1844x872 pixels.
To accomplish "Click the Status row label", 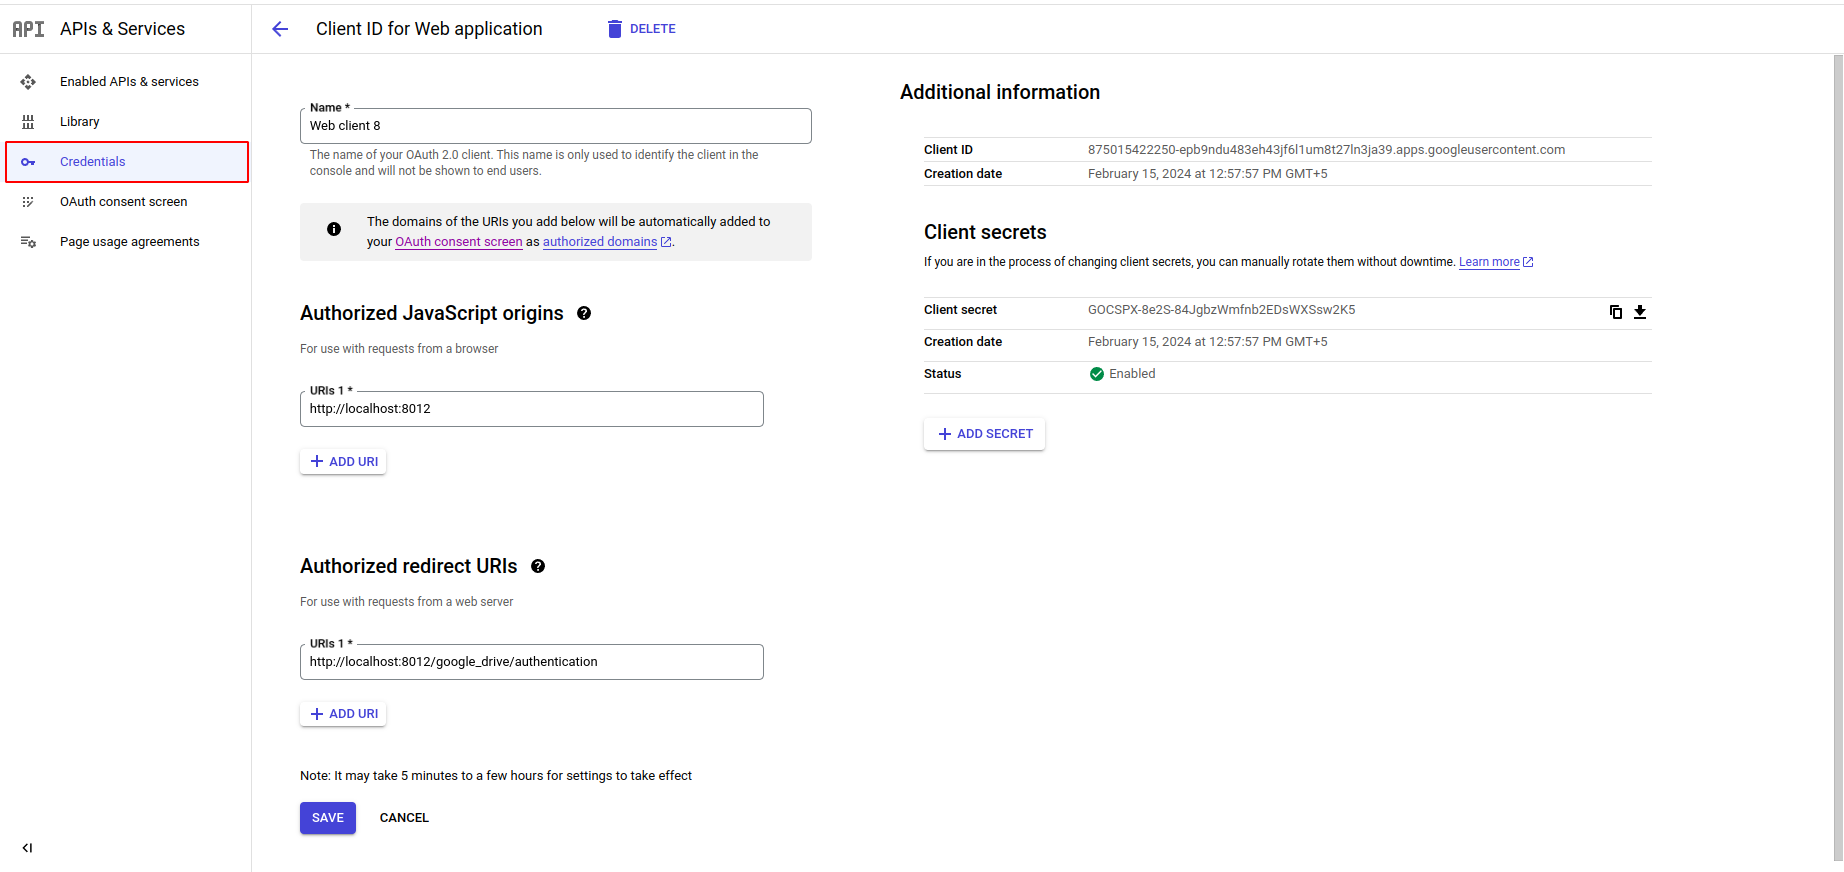I will pos(942,374).
